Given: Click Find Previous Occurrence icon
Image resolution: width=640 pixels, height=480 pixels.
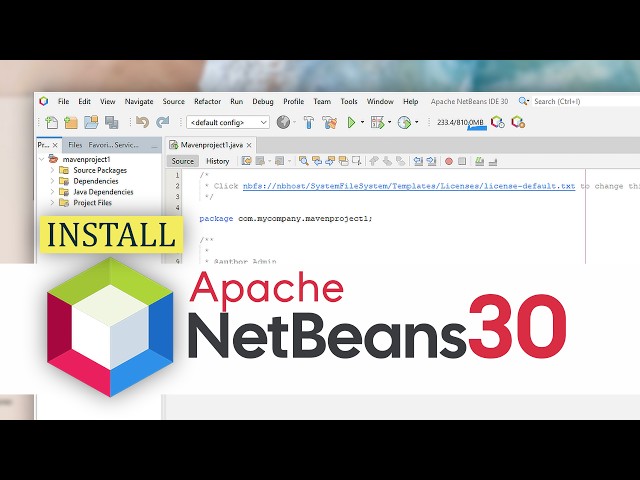Looking at the screenshot, I should click(x=317, y=161).
